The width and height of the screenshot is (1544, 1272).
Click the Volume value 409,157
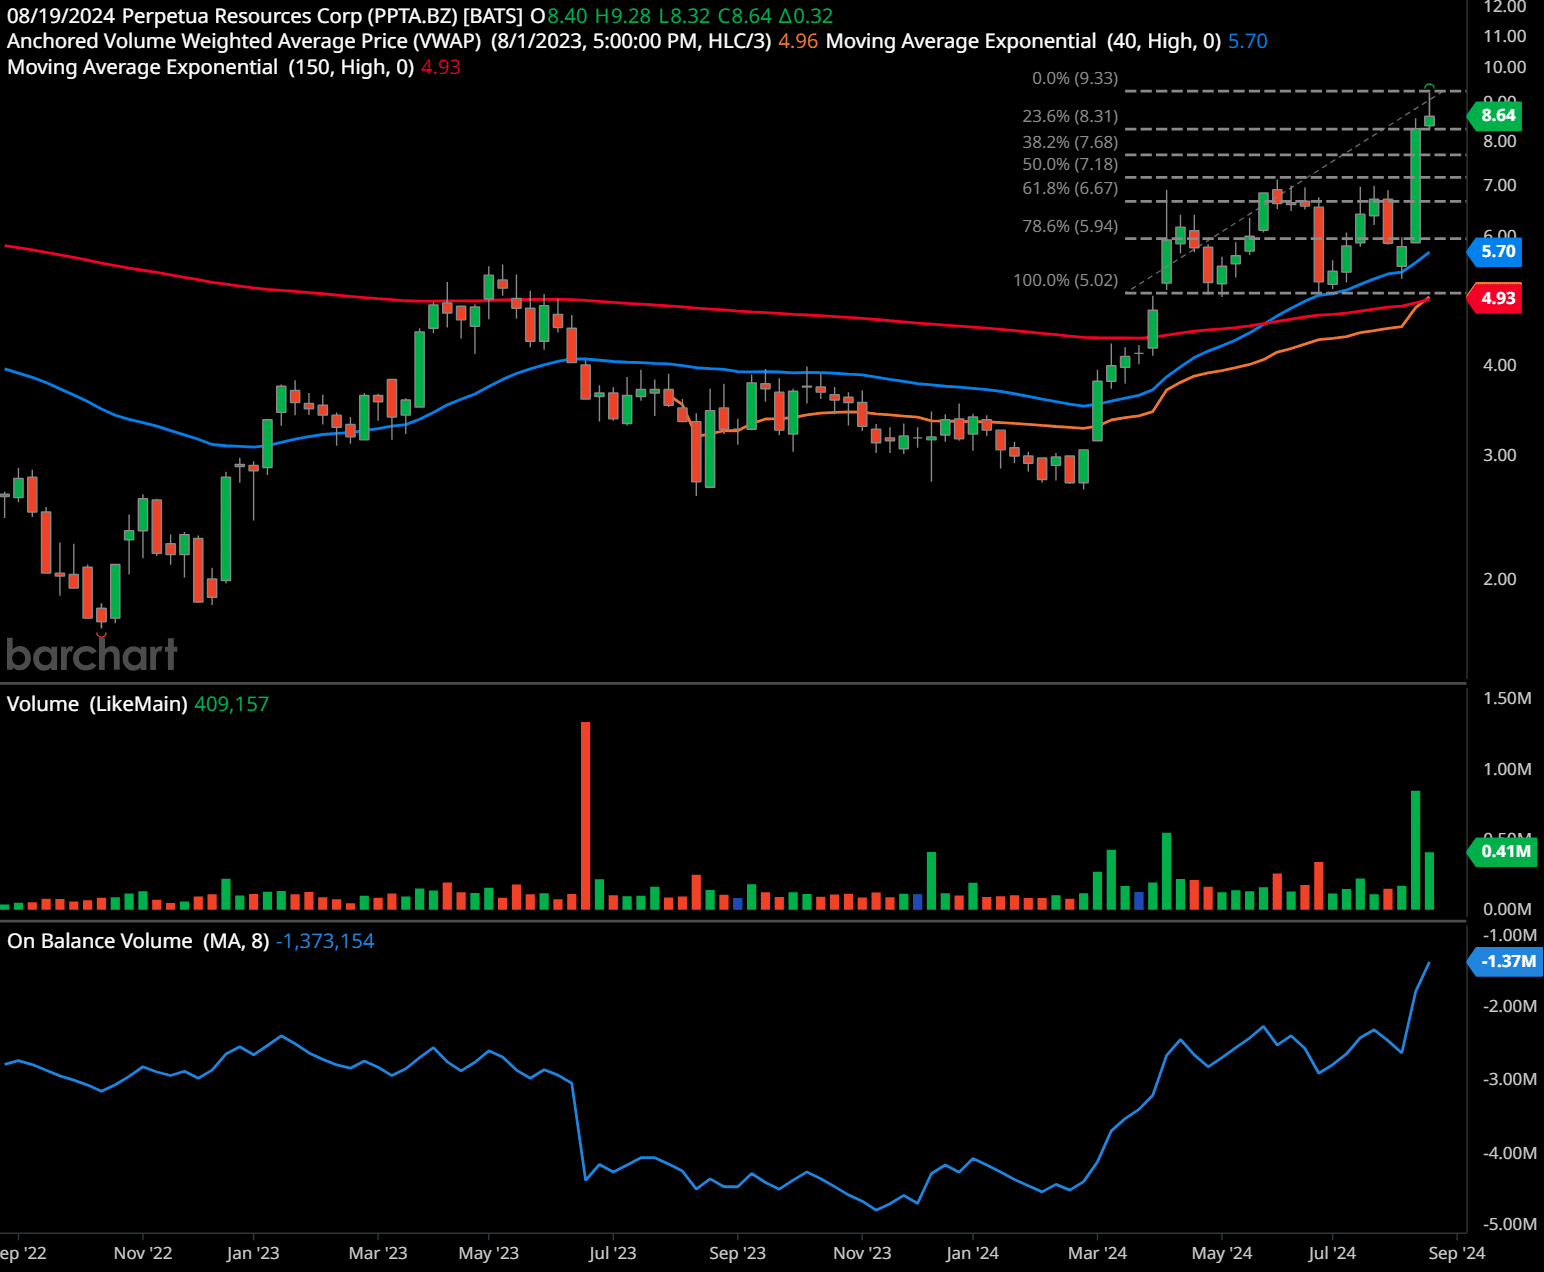(x=232, y=704)
